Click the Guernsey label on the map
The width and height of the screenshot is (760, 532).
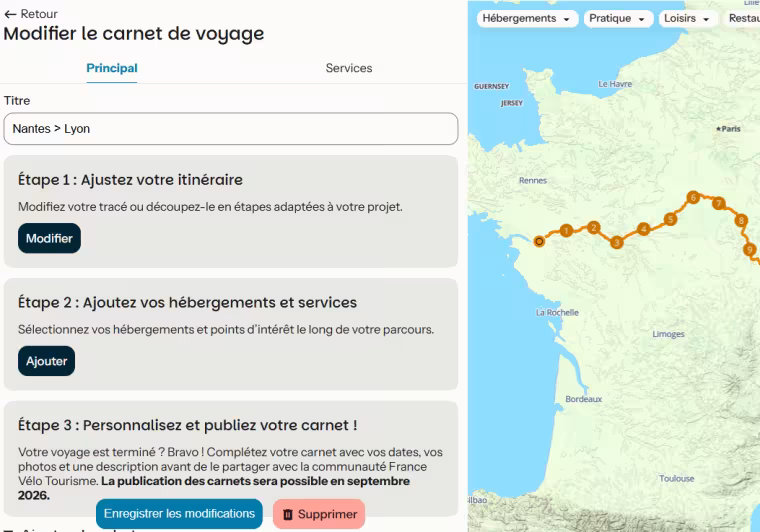(491, 86)
